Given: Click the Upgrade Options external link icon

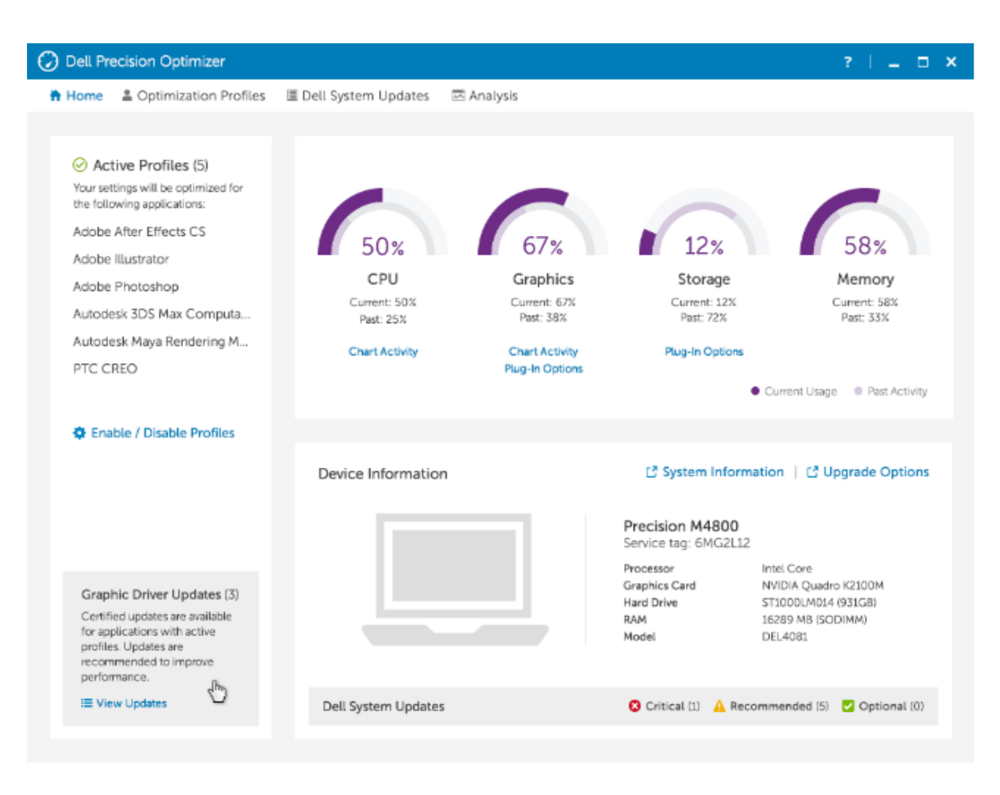Looking at the screenshot, I should click(812, 472).
